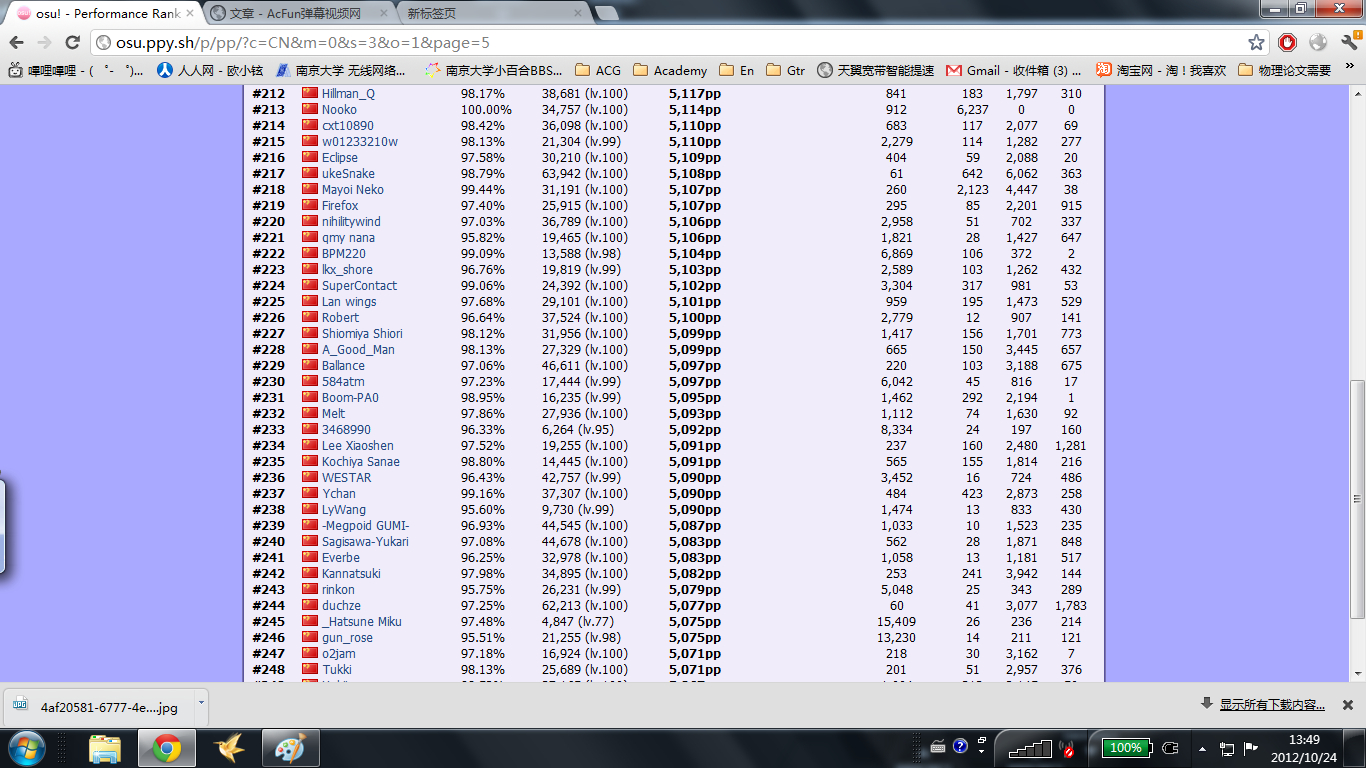Open player Hillman_Q's profile
This screenshot has width=1366, height=768.
[348, 93]
